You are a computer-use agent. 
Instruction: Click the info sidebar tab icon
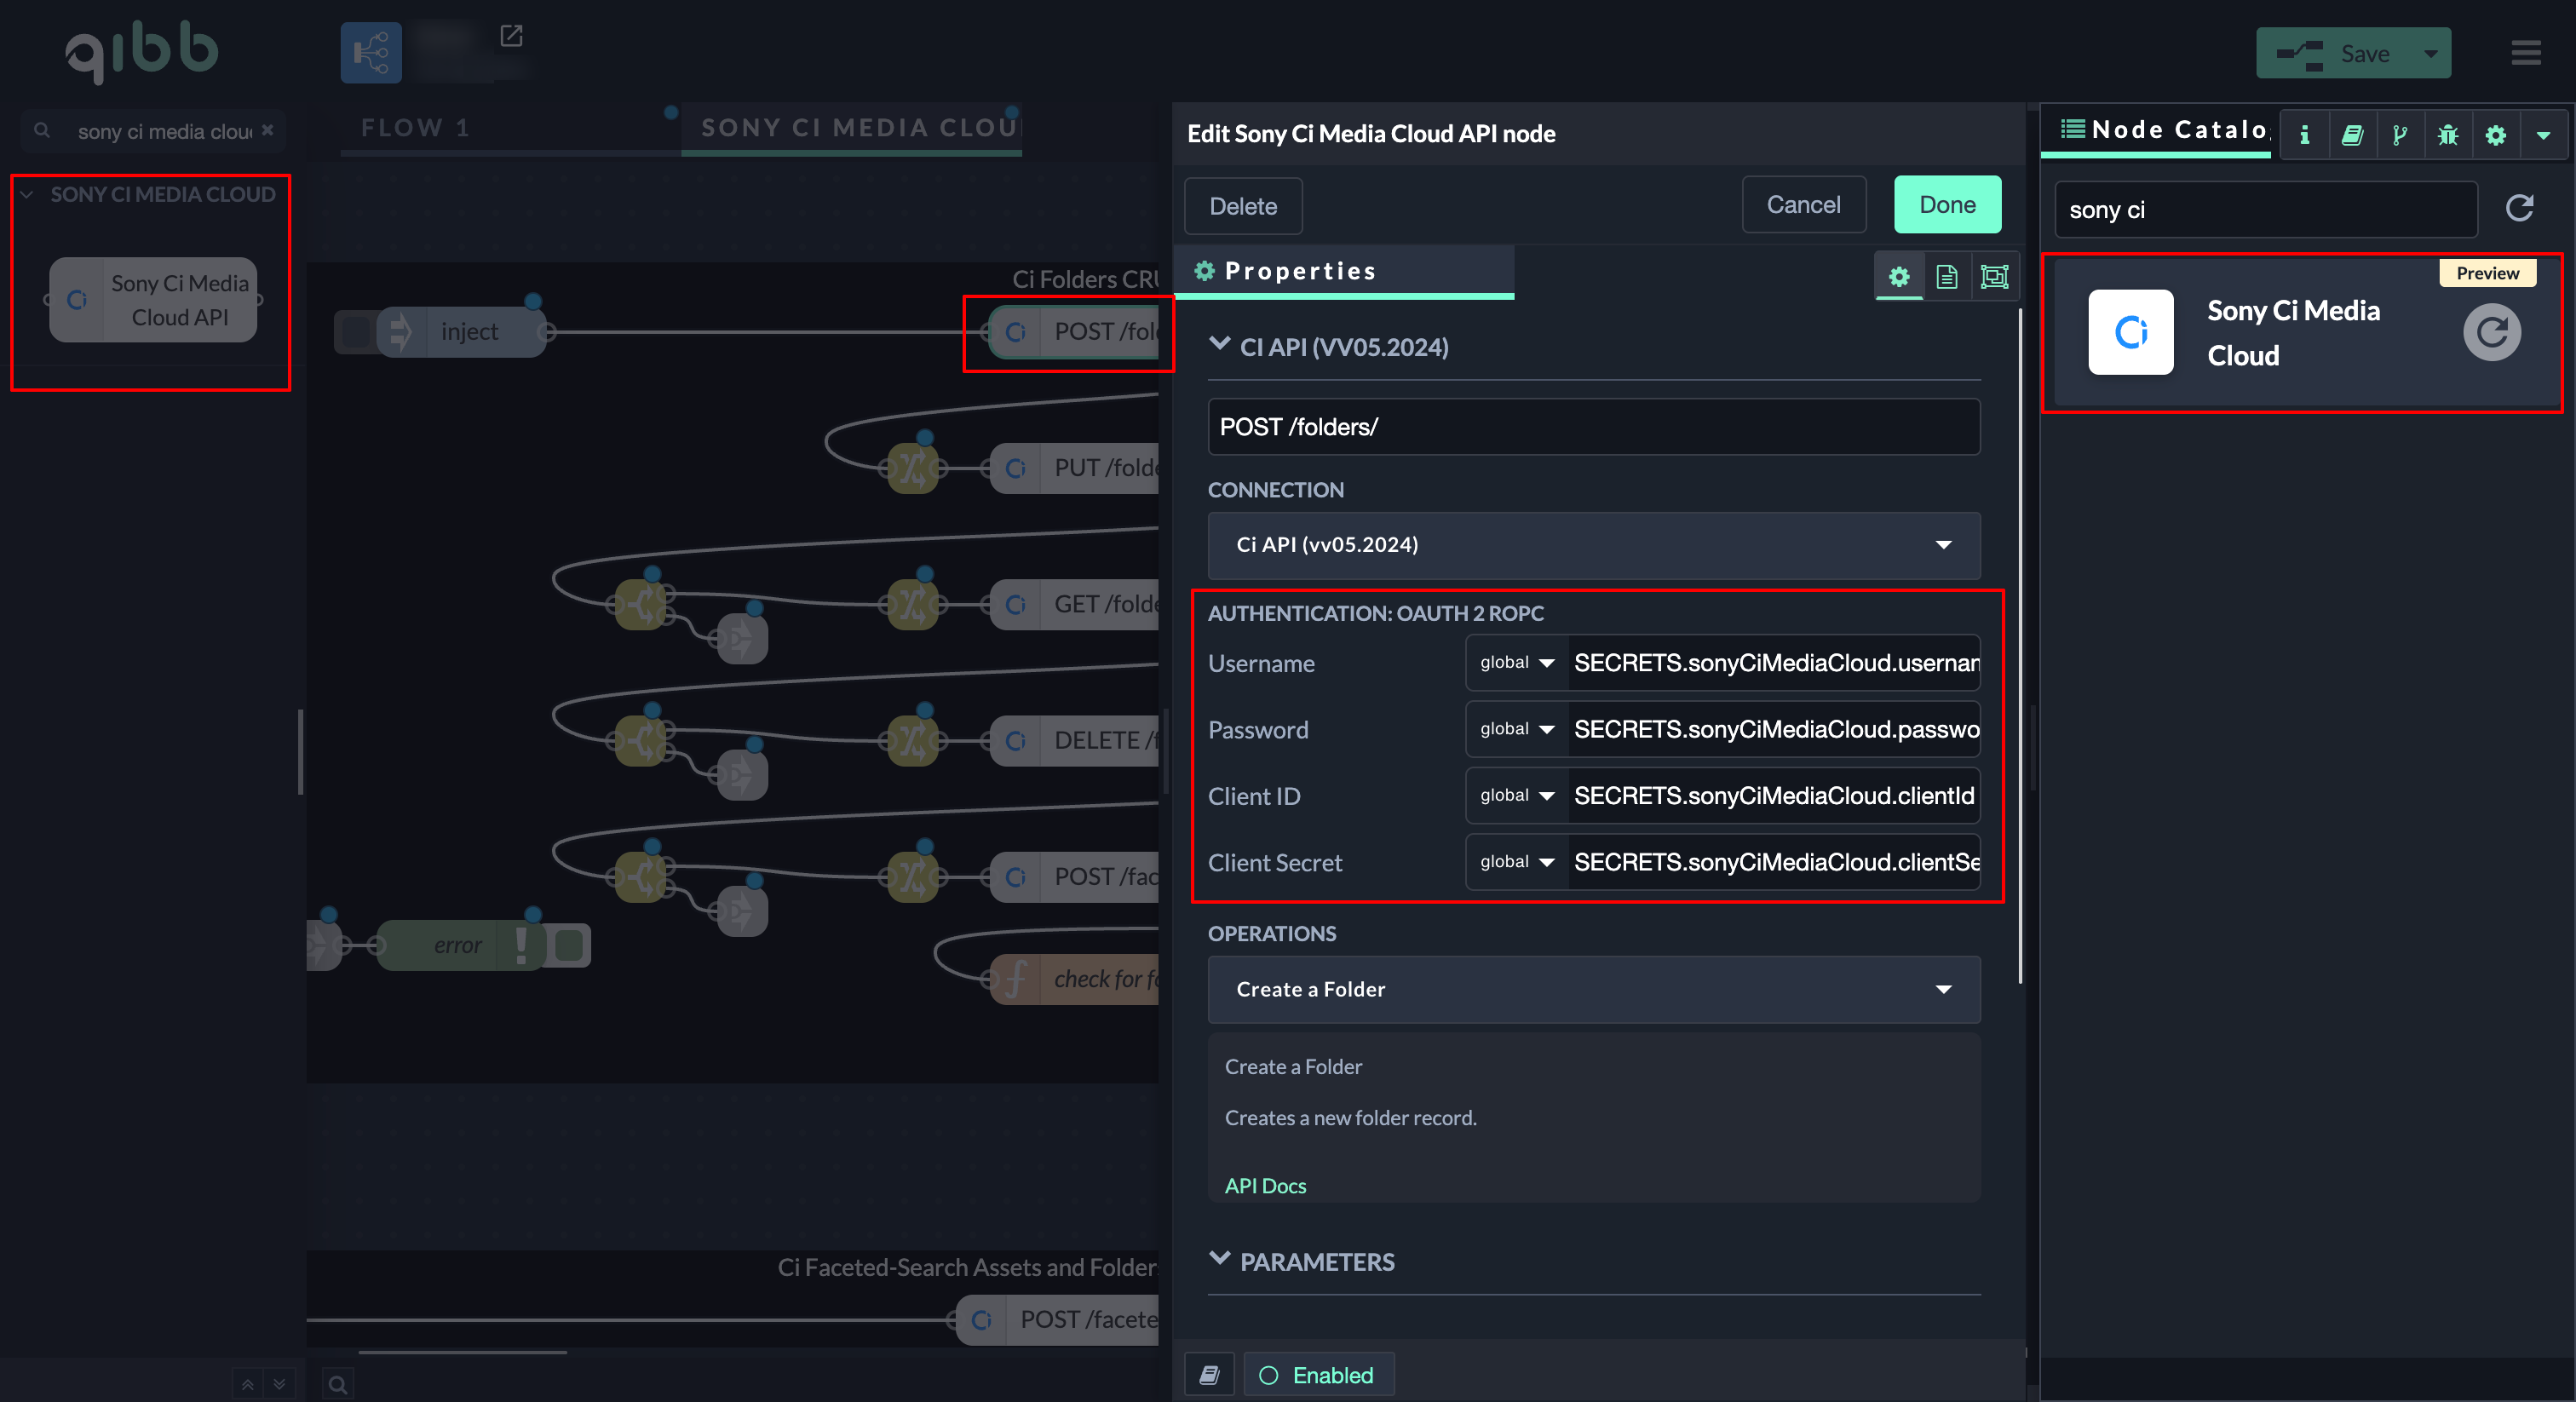tap(2304, 134)
